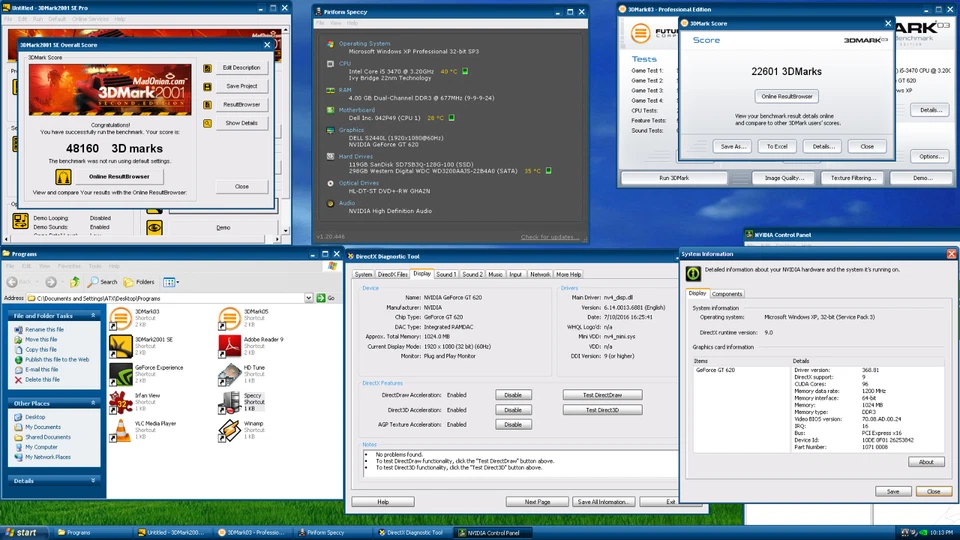Viewport: 960px width, 540px height.
Task: Collapse the File and Folder Tasks panel
Action: pos(93,315)
